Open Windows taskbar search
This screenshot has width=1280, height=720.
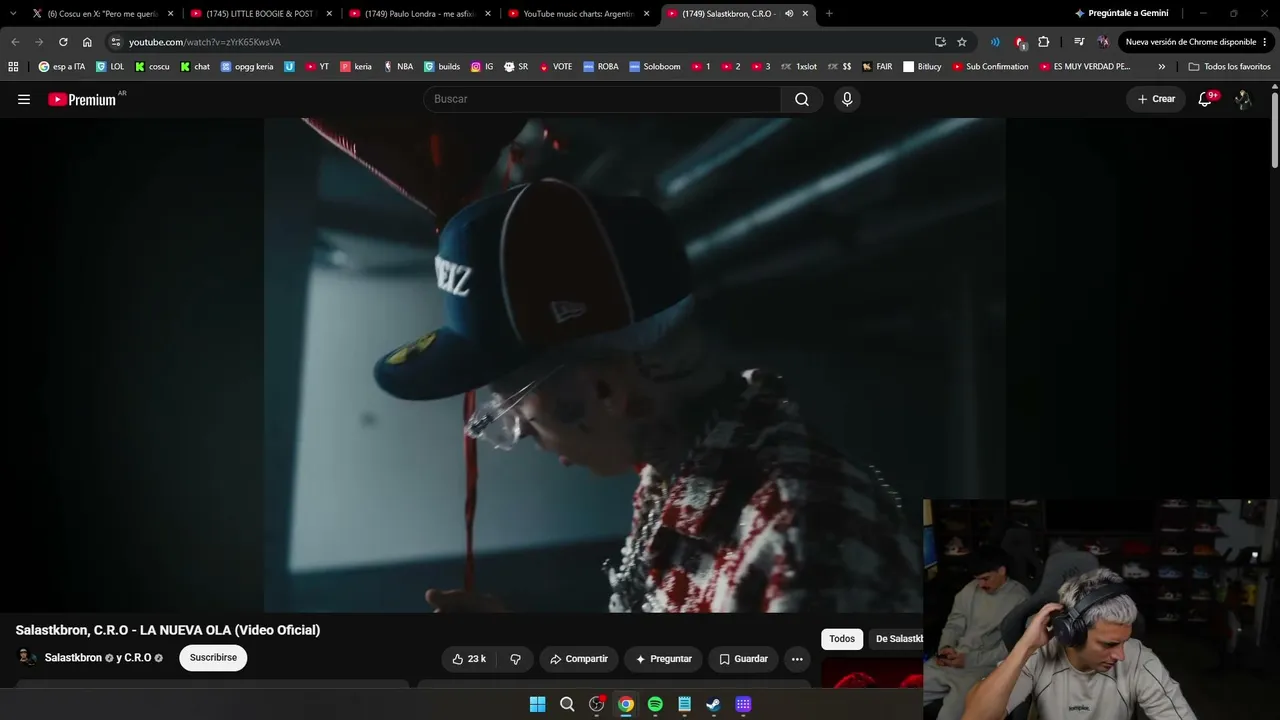[x=567, y=704]
